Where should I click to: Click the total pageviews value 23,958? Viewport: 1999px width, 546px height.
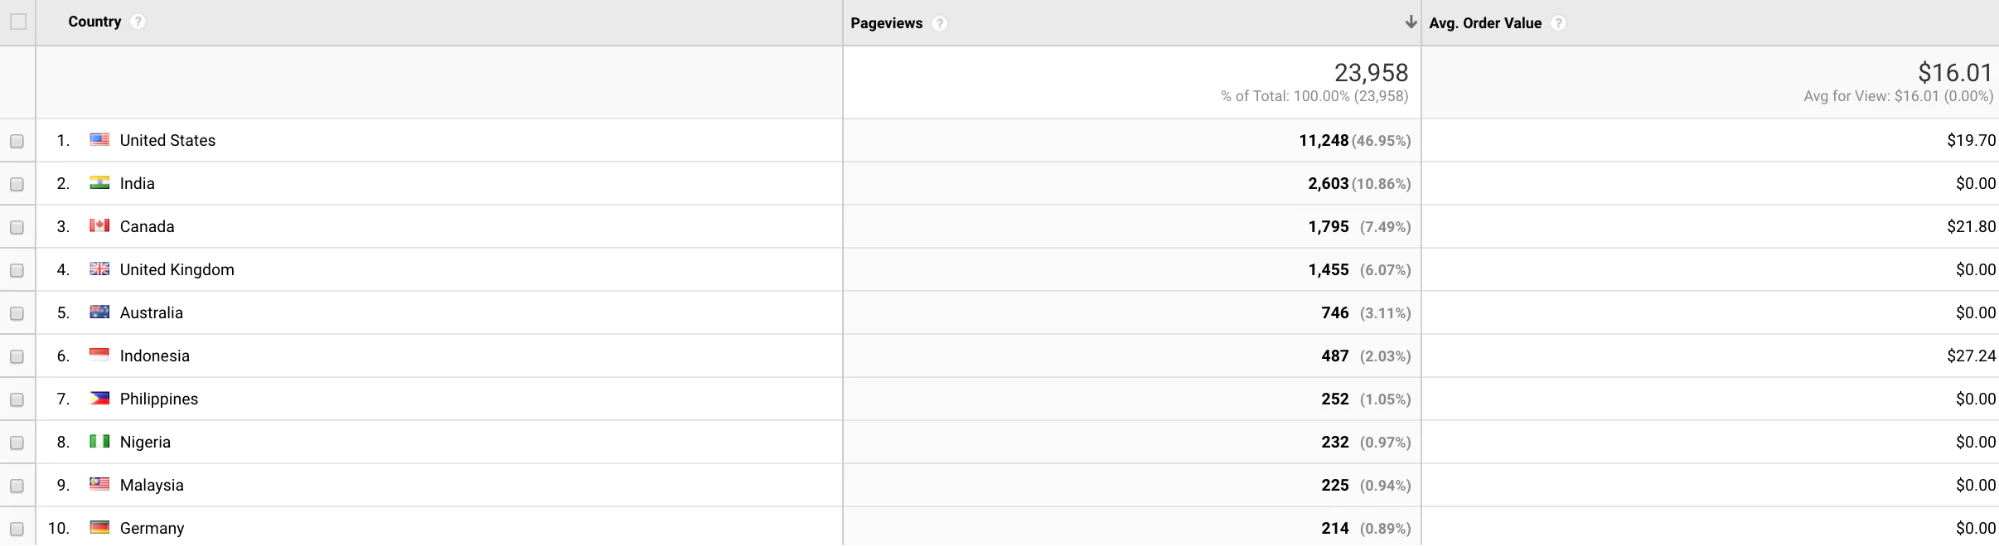1371,72
